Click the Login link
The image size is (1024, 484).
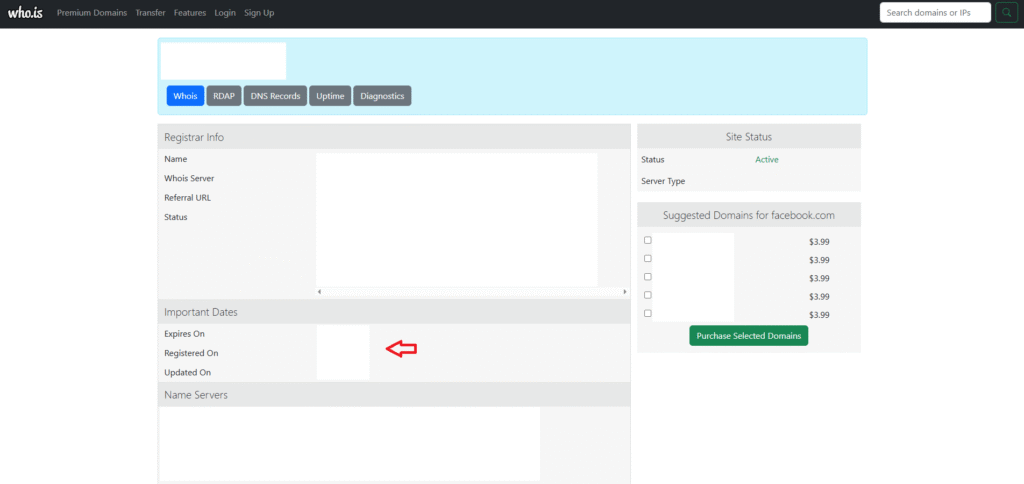225,13
